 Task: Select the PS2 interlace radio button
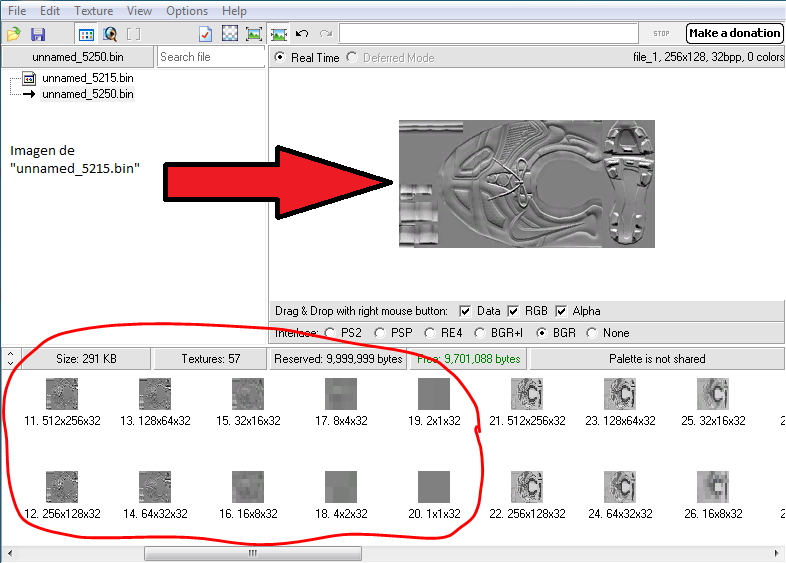tap(331, 333)
